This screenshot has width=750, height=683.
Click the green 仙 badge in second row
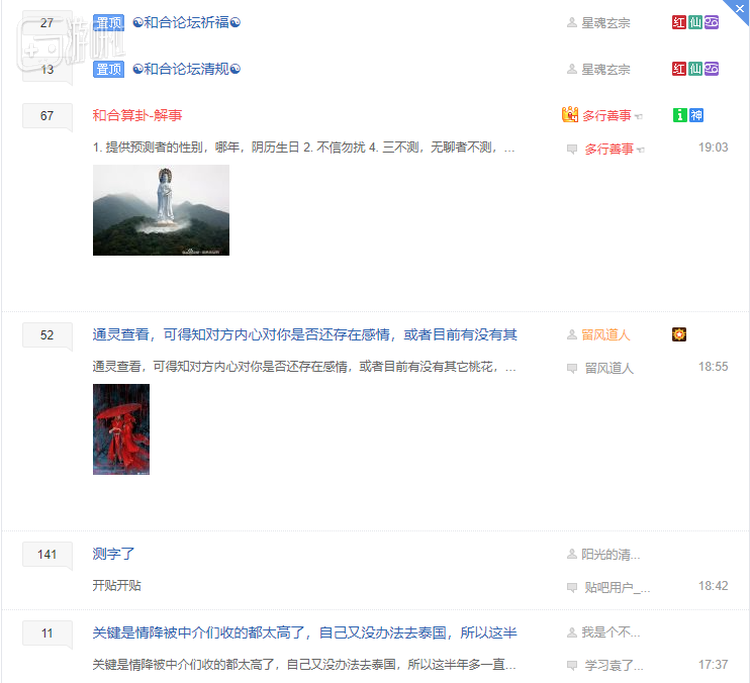[x=695, y=69]
